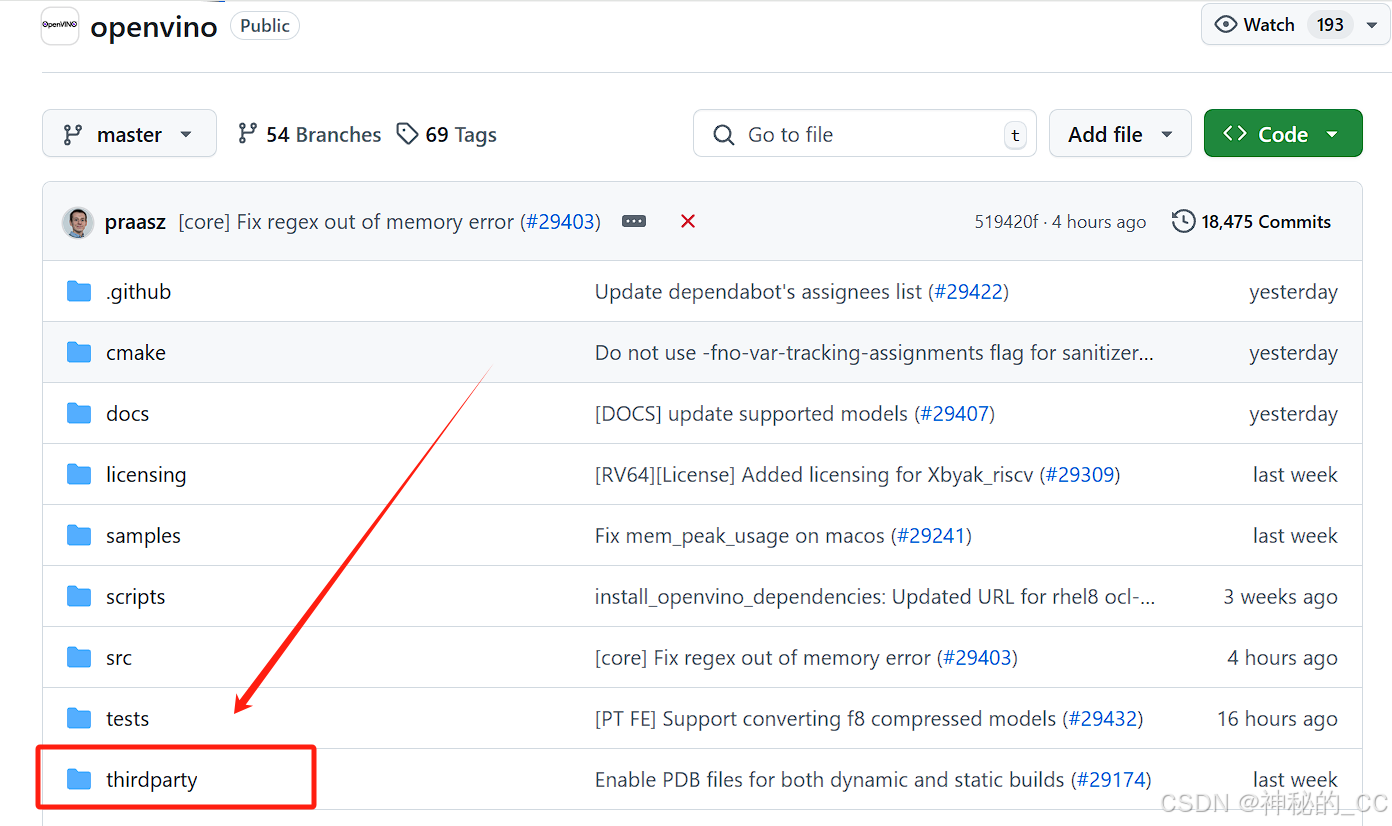Screen dimensions: 1392x826
Task: View the 69 Tags link
Action: tap(447, 134)
